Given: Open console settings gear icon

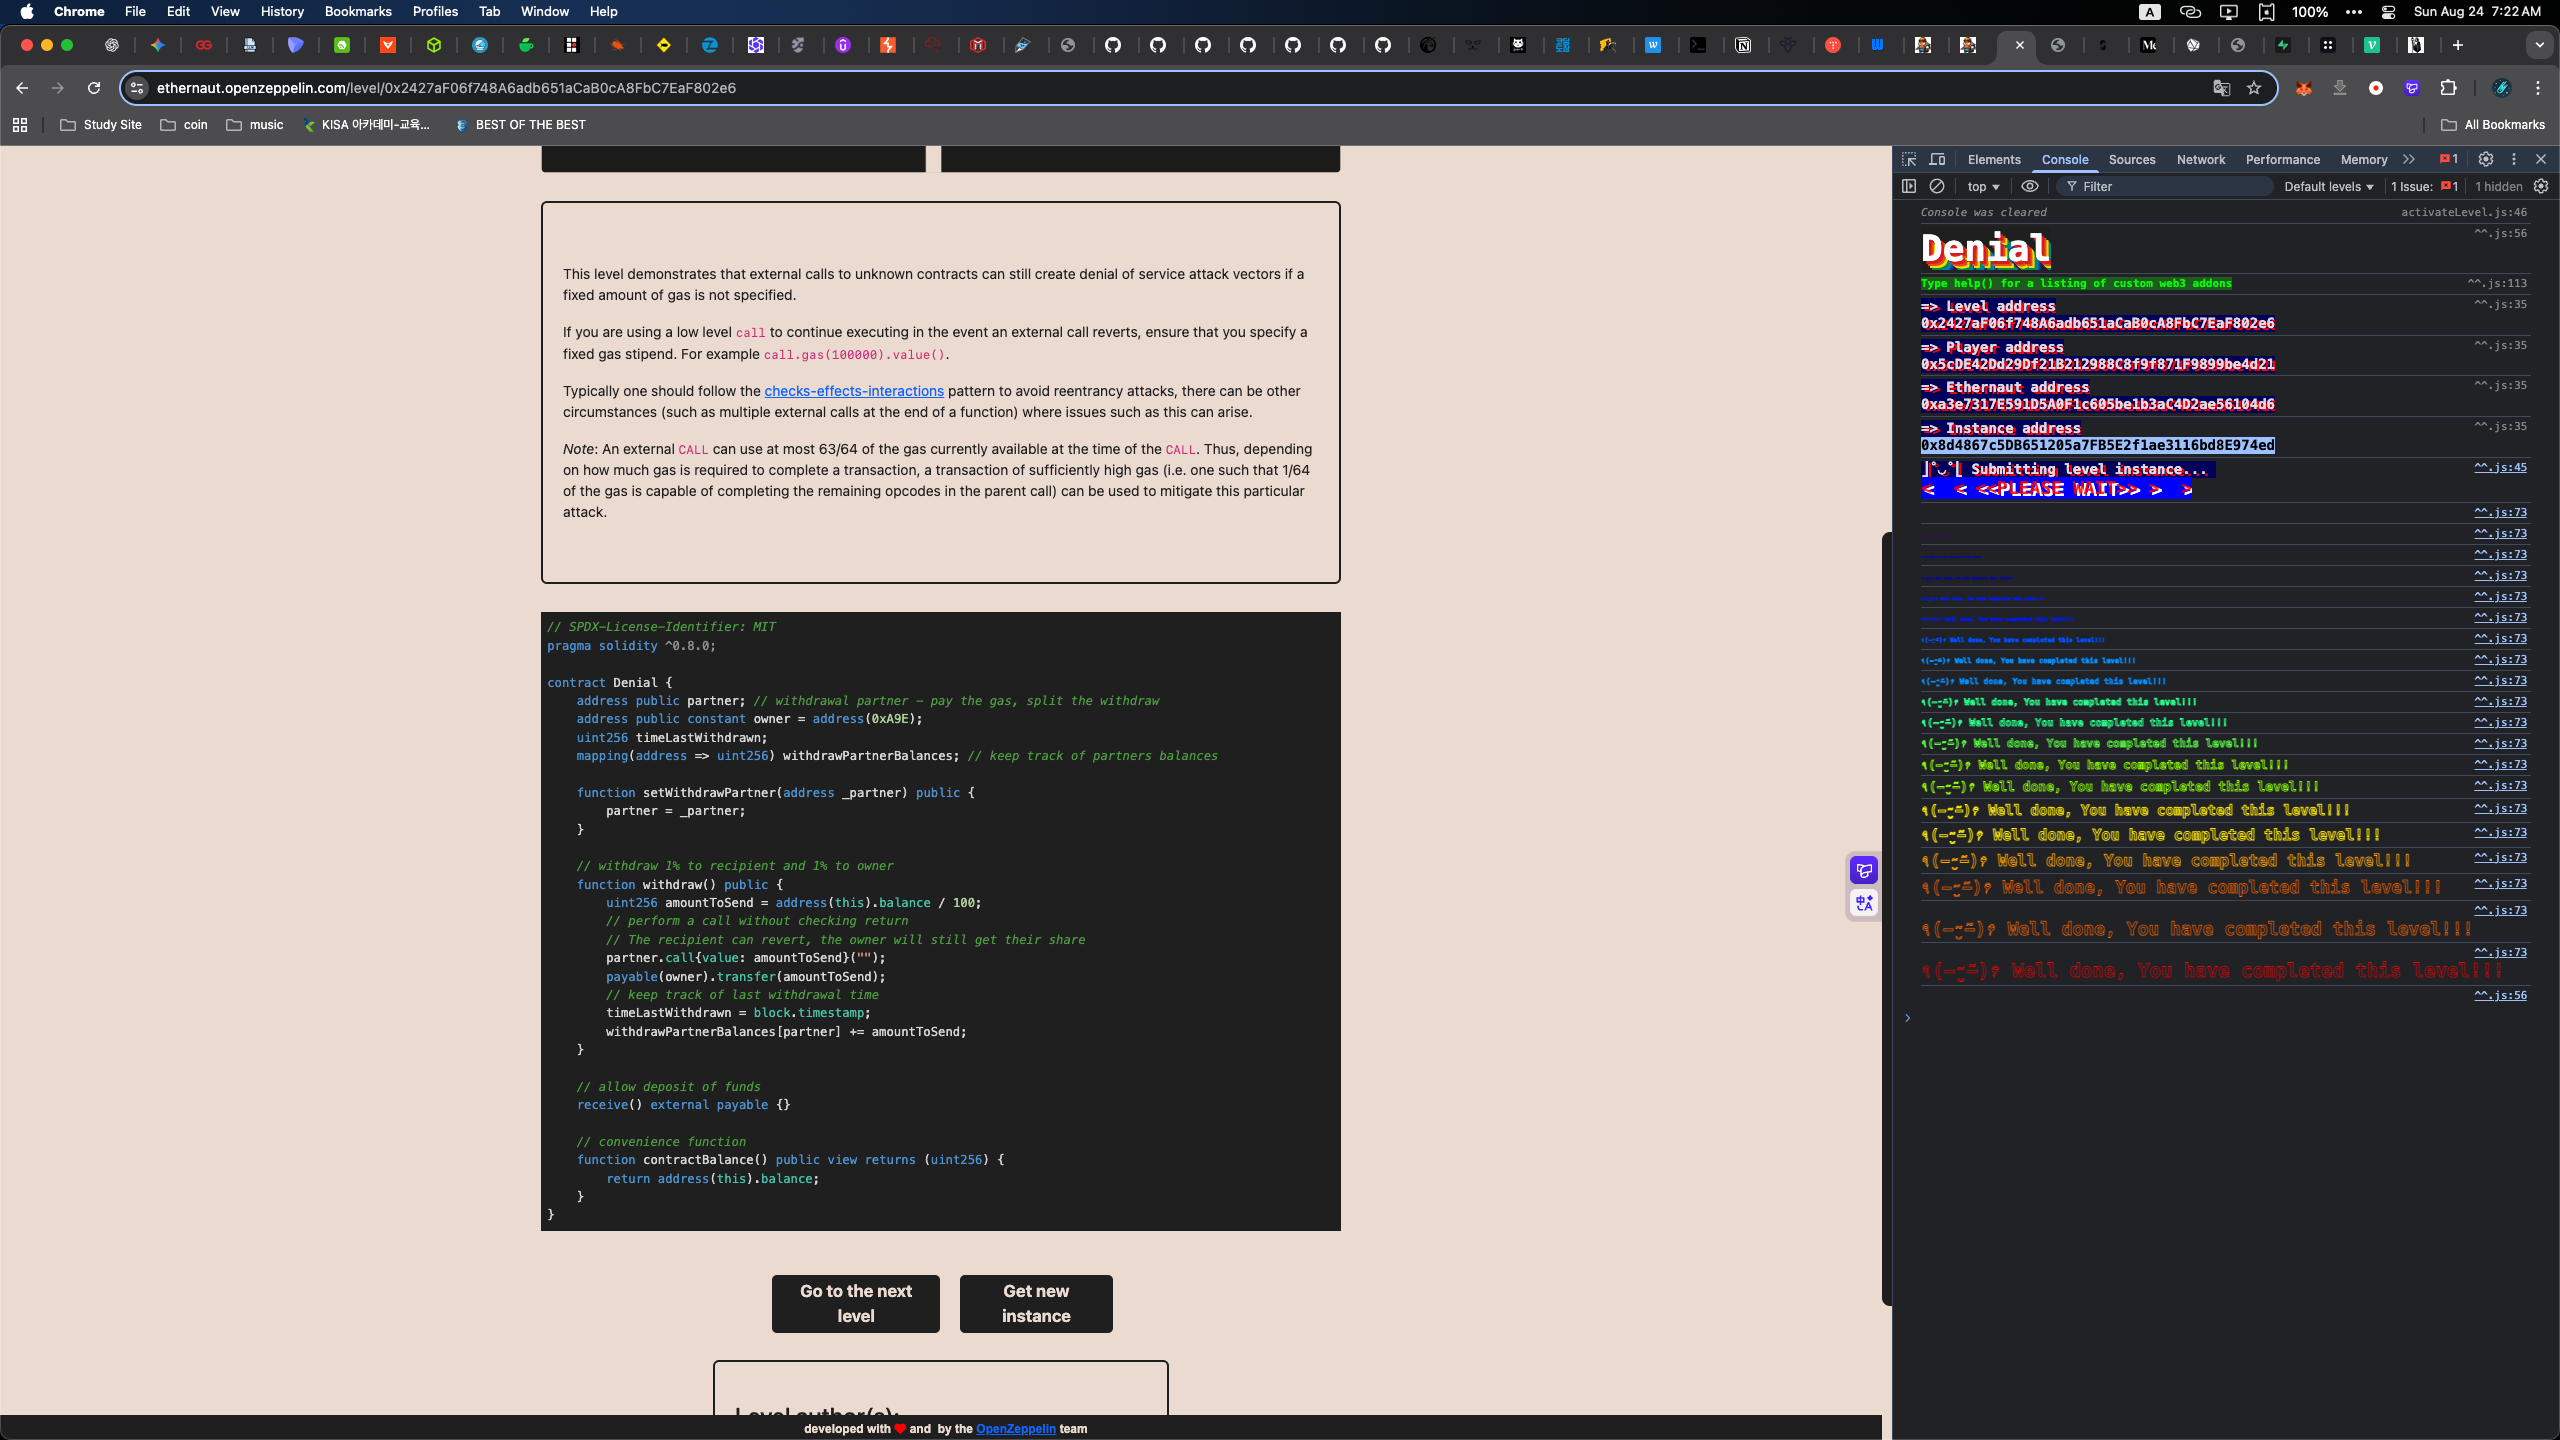Looking at the screenshot, I should [2541, 186].
